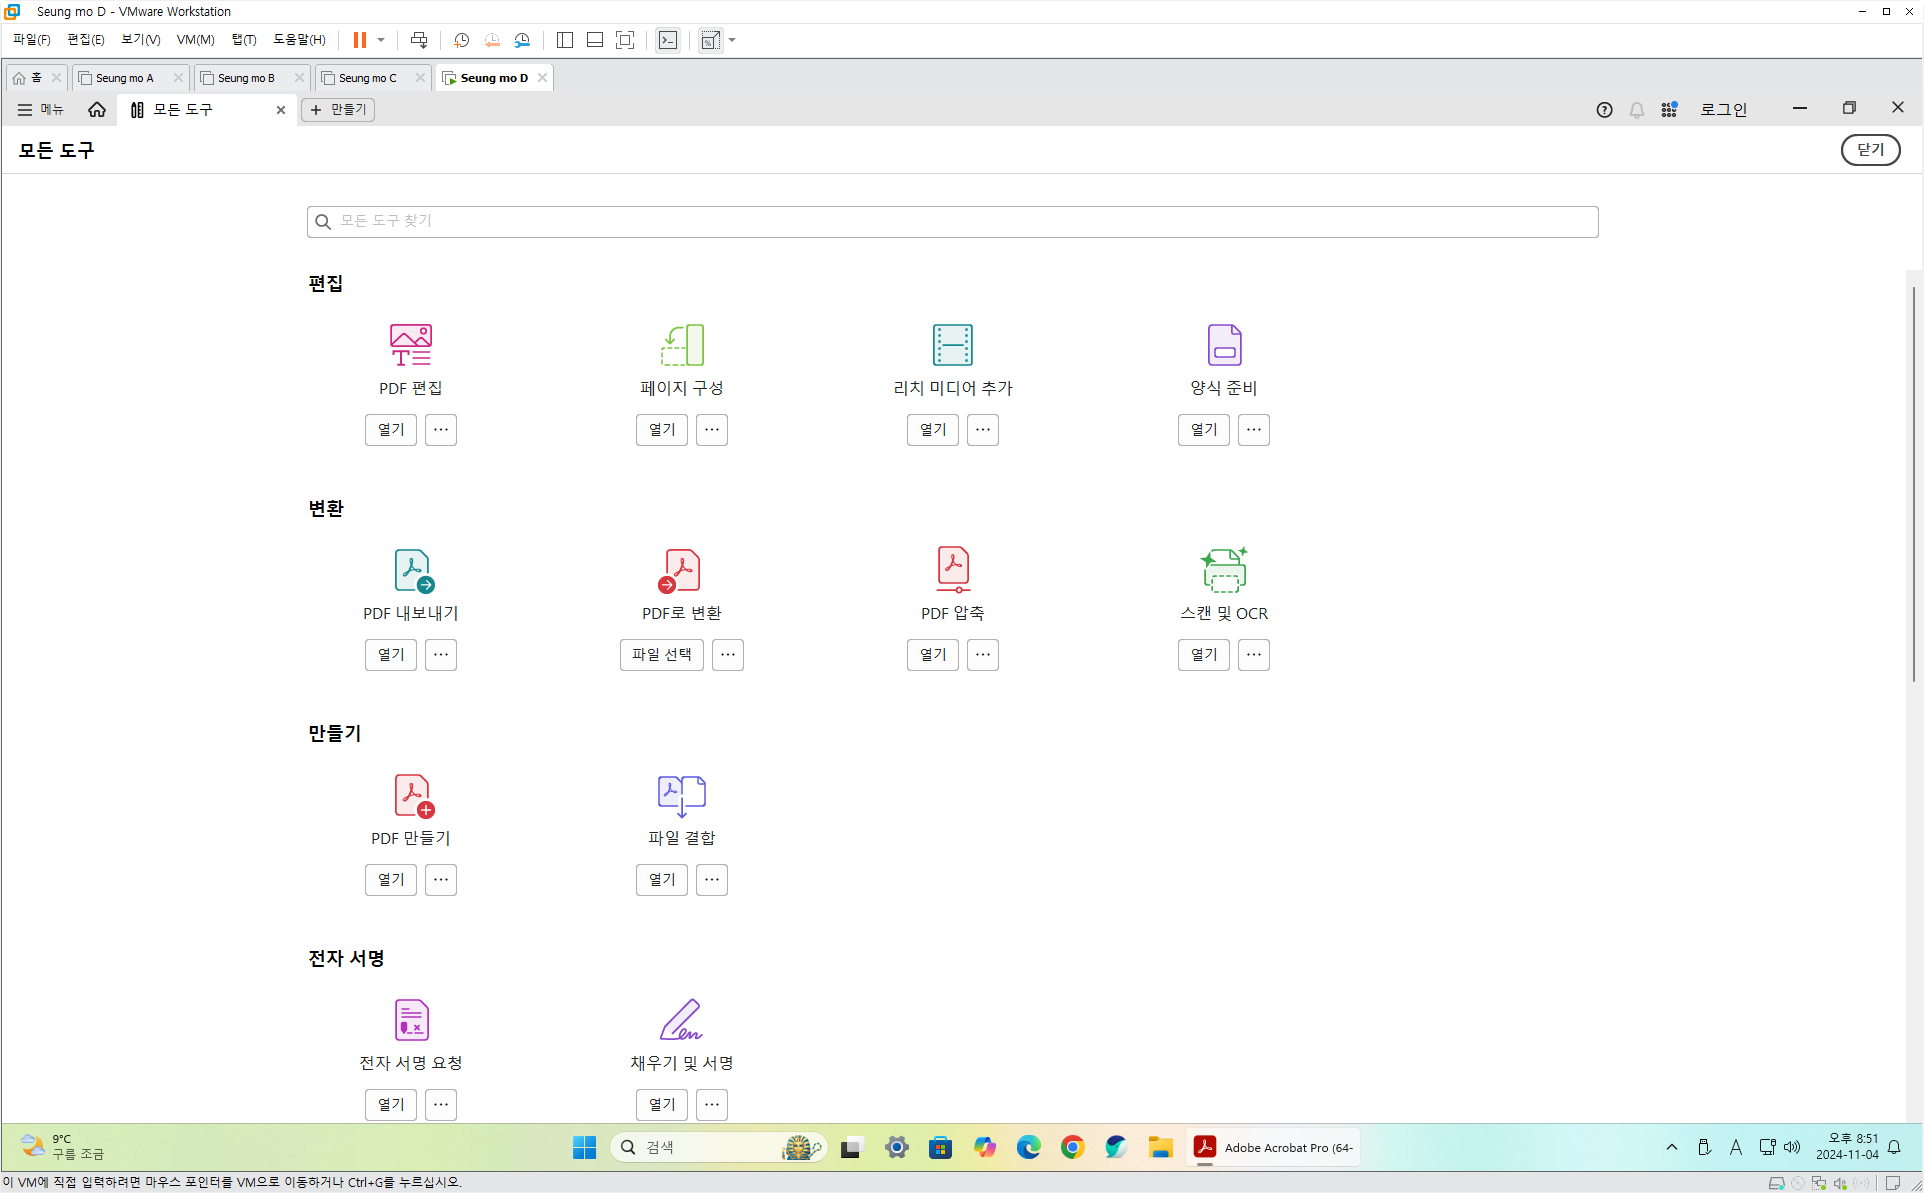
Task: Click the 모든 도구 찾기 search field
Action: click(x=952, y=222)
